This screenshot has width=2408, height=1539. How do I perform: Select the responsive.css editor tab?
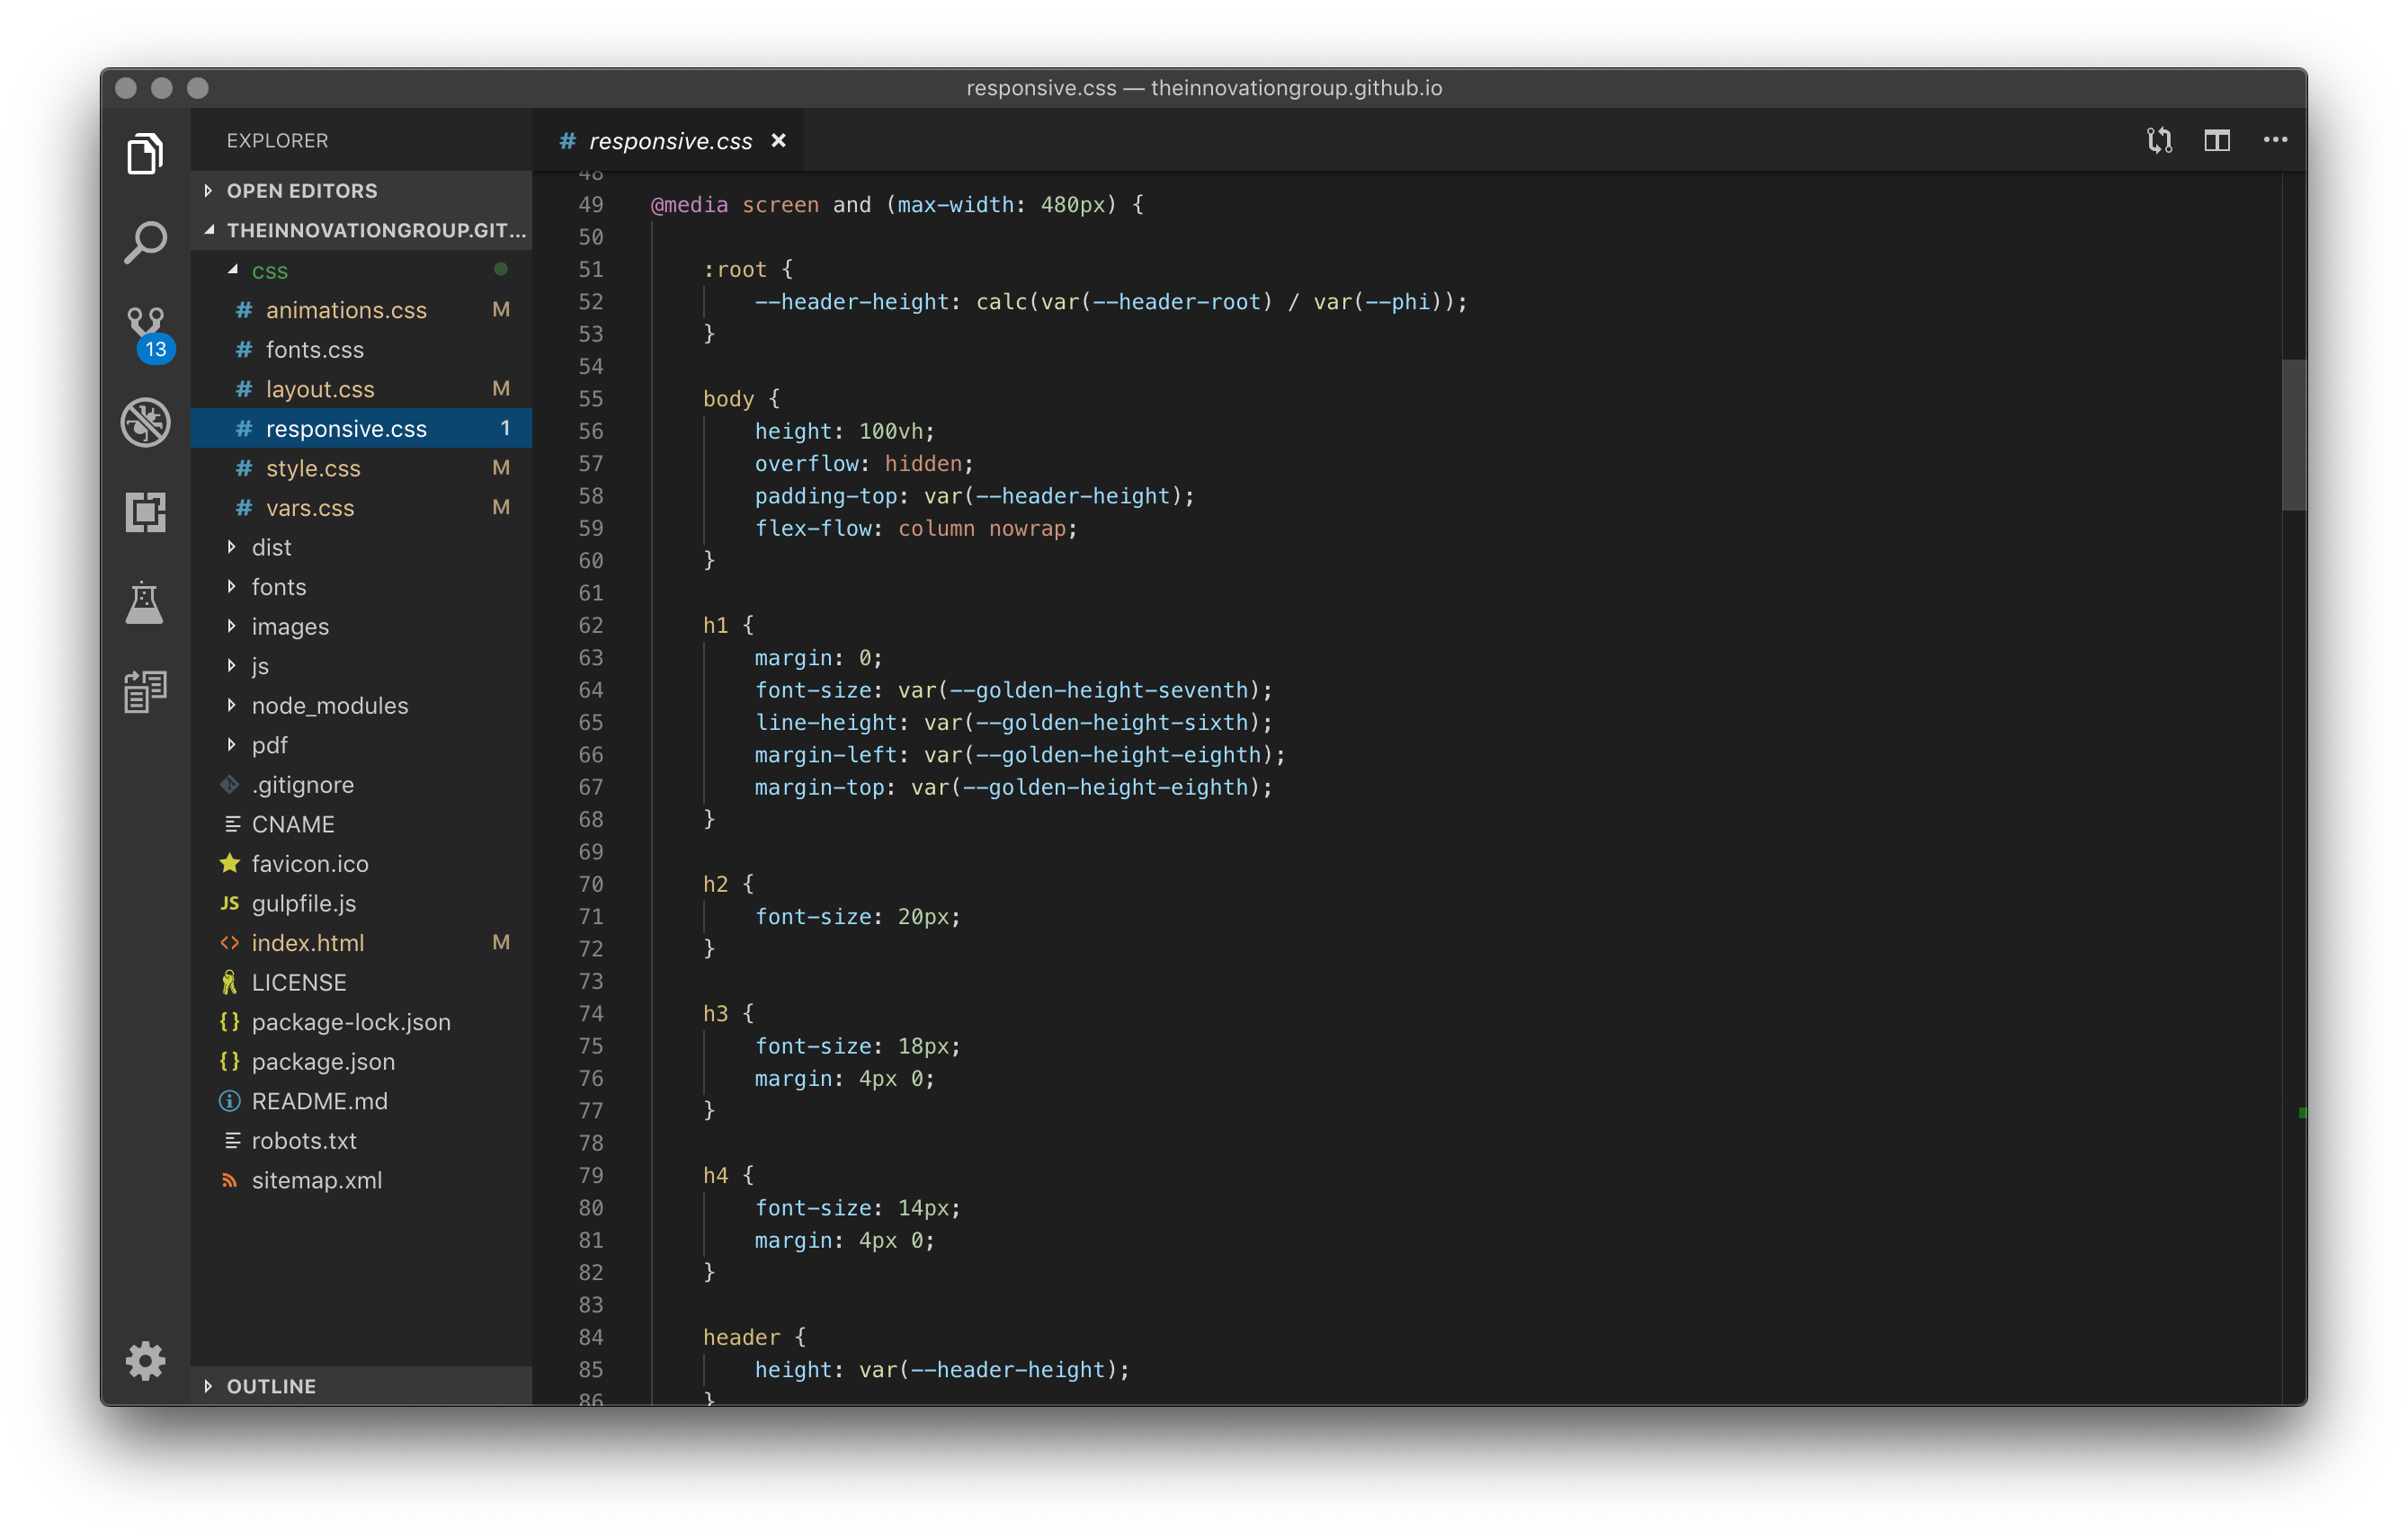(669, 141)
